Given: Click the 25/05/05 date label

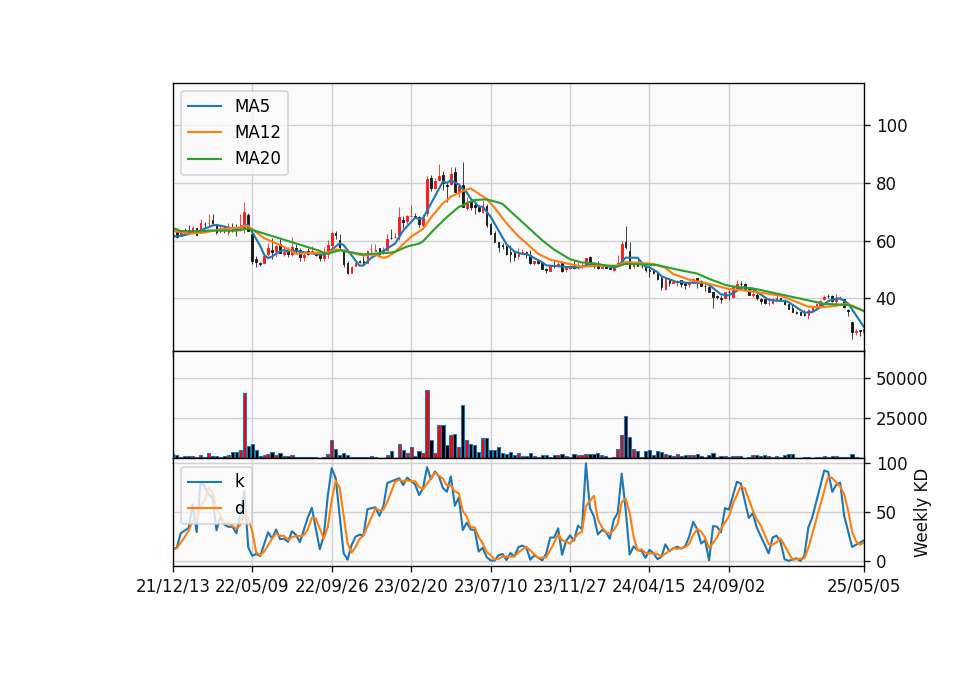Looking at the screenshot, I should click(863, 587).
